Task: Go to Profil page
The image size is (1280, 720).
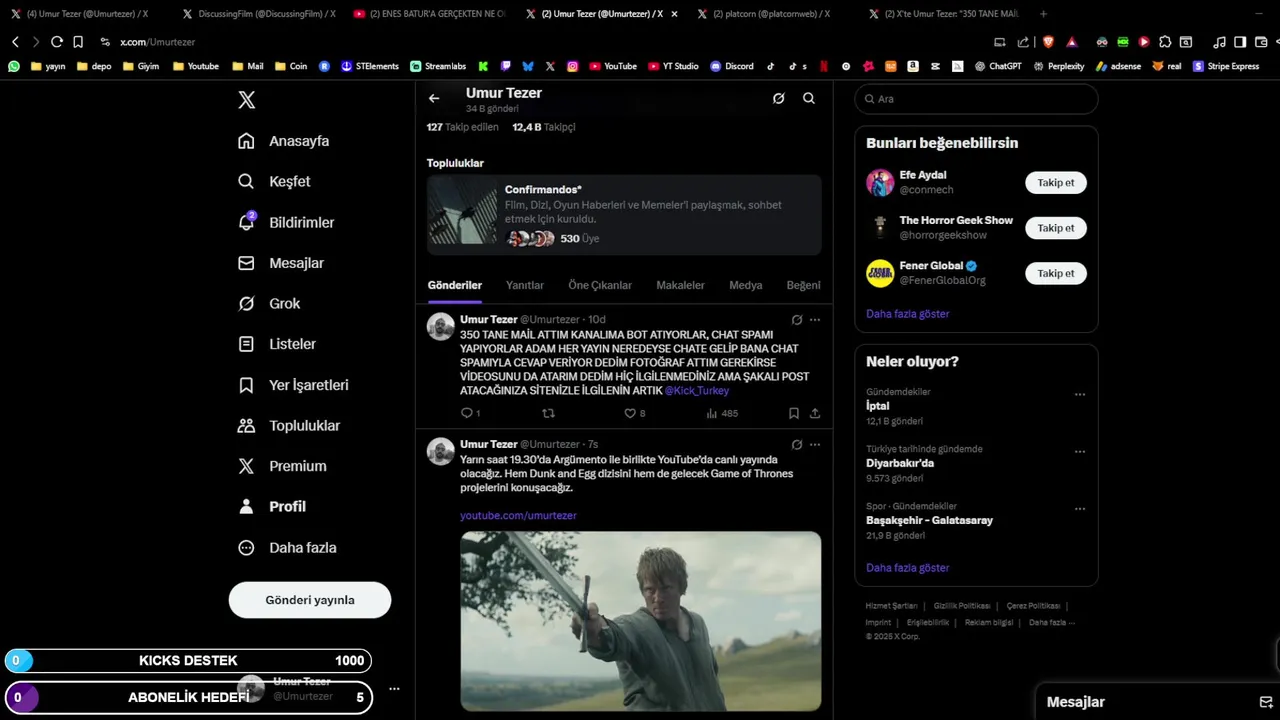Action: click(272, 506)
